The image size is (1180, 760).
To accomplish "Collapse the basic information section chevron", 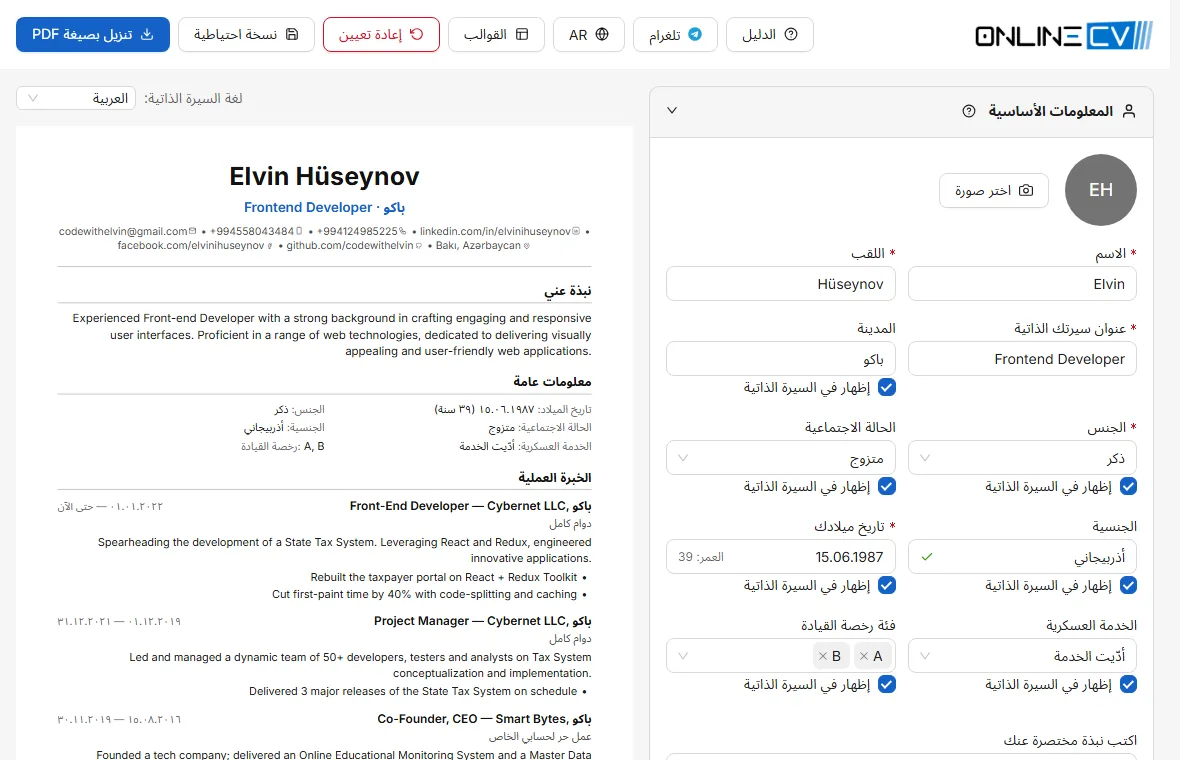I will pyautogui.click(x=672, y=111).
